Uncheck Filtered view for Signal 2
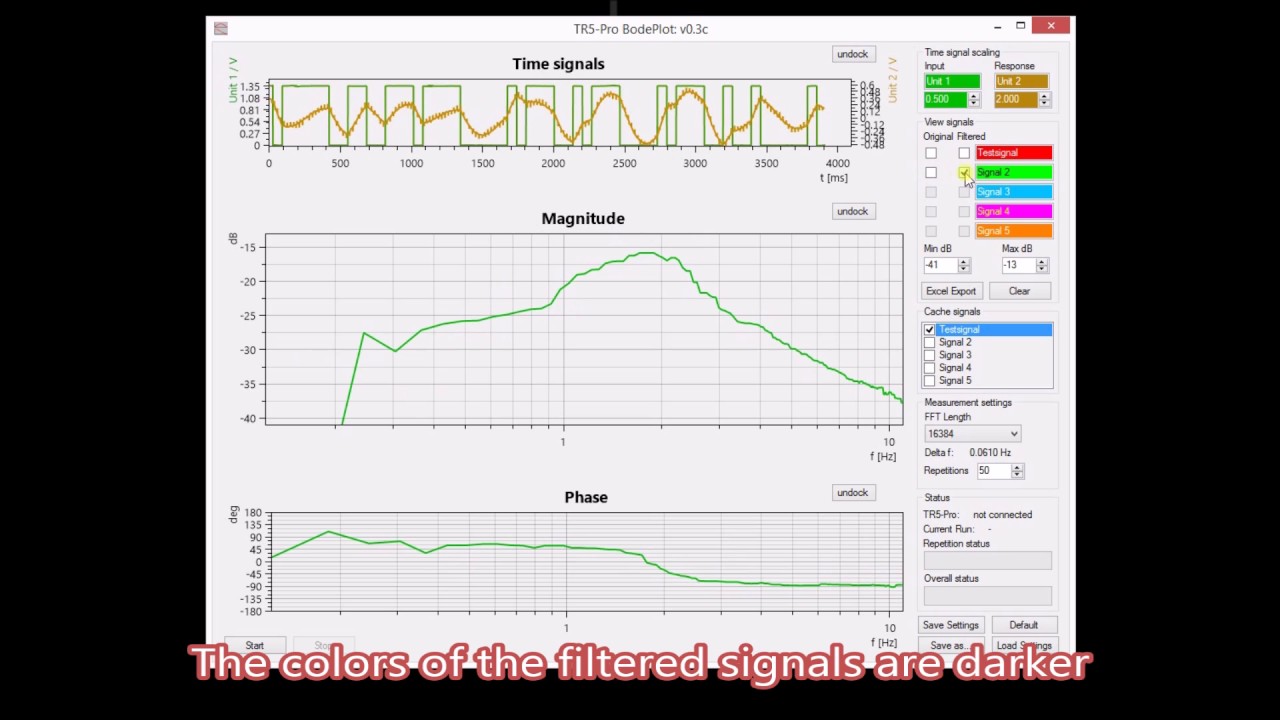The height and width of the screenshot is (720, 1280). 964,173
